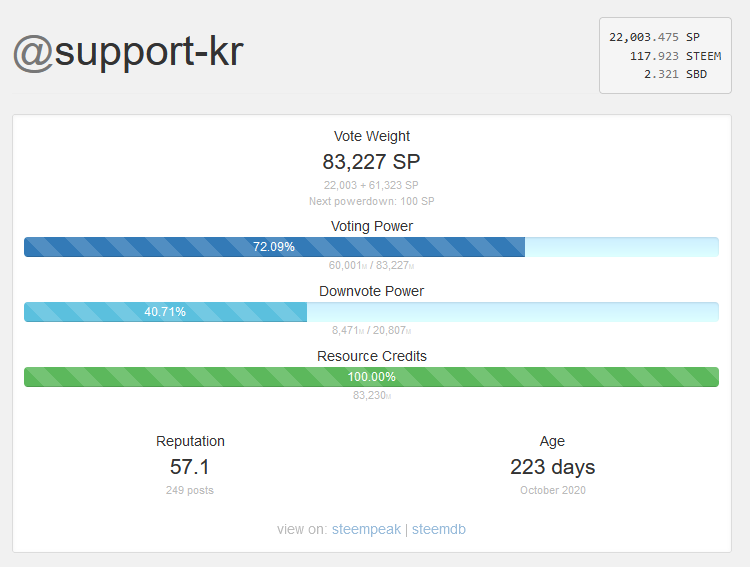
Task: Click the Next powerdown: 100 SP text
Action: pos(371,201)
